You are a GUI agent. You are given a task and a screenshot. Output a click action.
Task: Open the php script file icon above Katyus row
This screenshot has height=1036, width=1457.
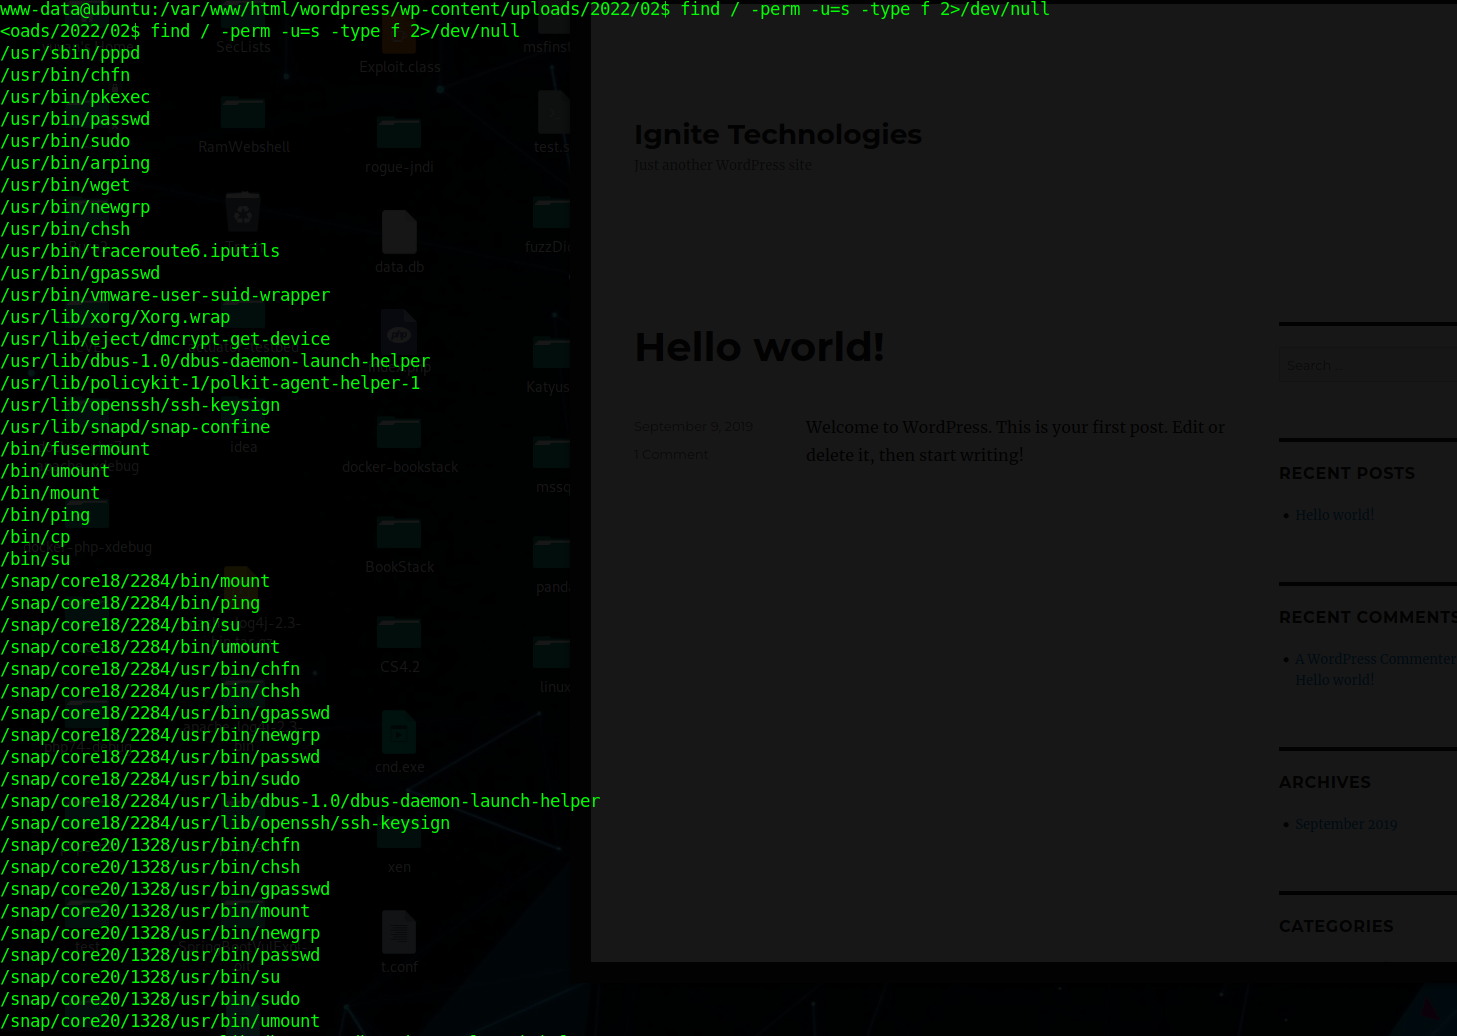coord(399,332)
